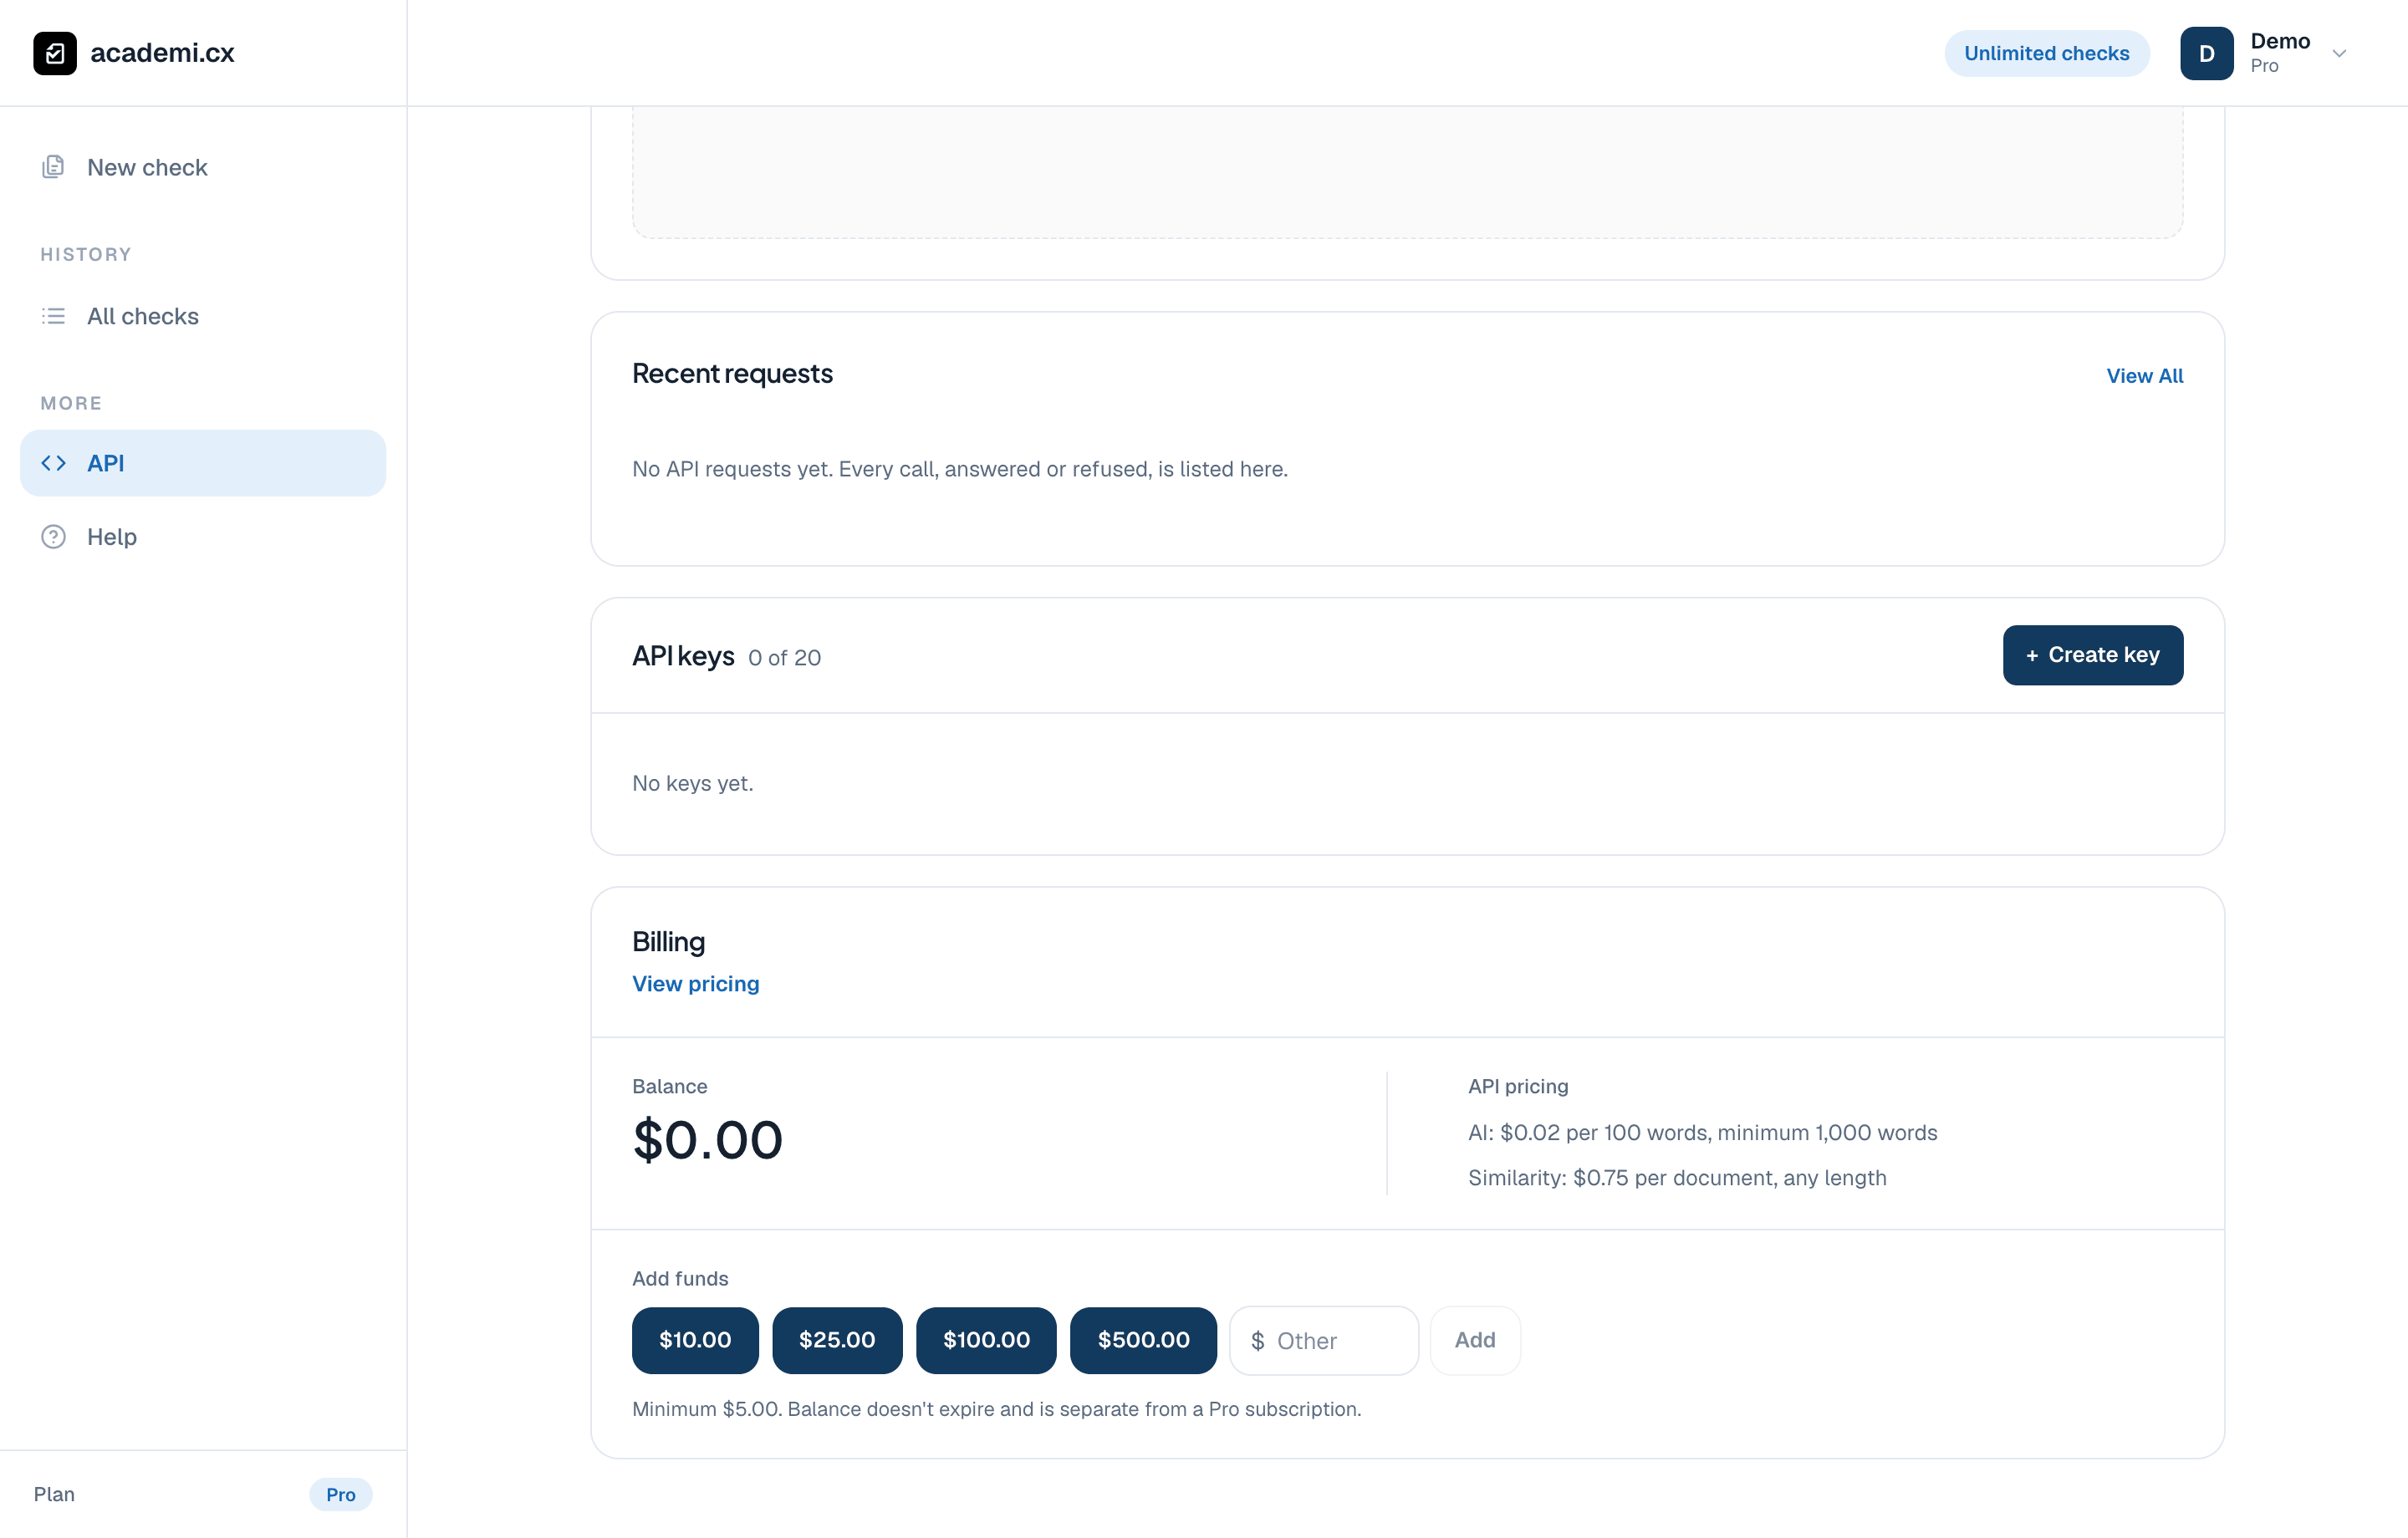The image size is (2408, 1538).
Task: Click the academi.cx brand name
Action: coord(162,53)
